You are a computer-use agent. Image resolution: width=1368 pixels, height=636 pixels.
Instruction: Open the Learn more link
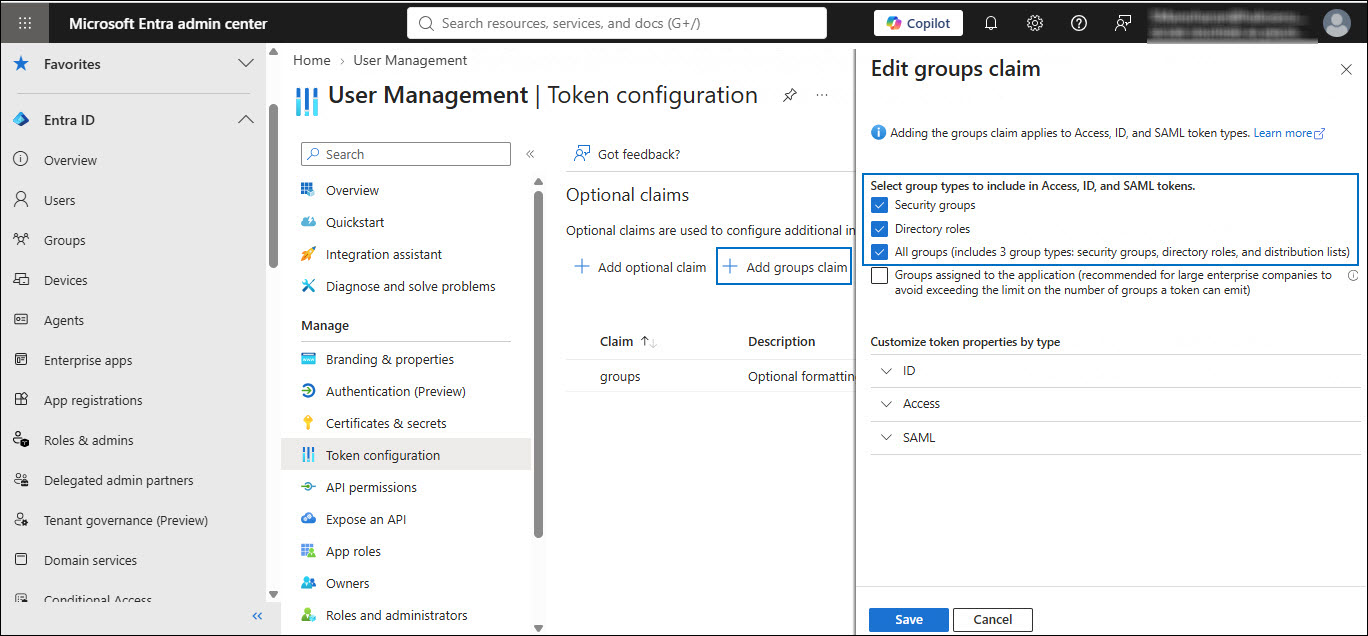click(1289, 133)
